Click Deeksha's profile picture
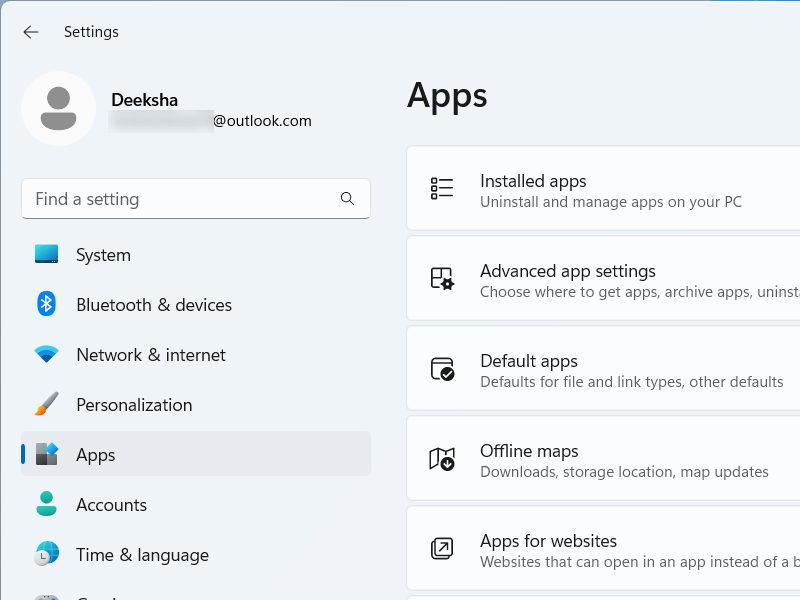 (x=58, y=110)
